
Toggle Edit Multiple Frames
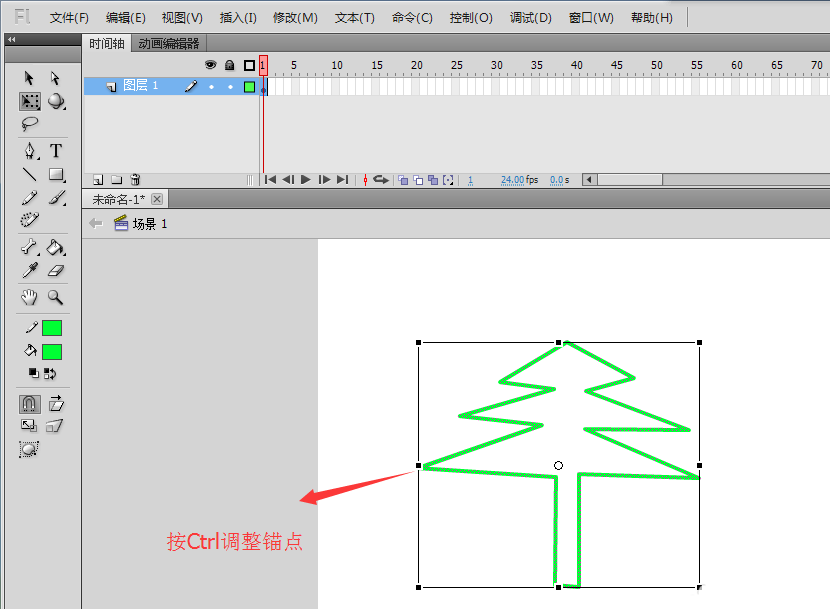tap(433, 180)
